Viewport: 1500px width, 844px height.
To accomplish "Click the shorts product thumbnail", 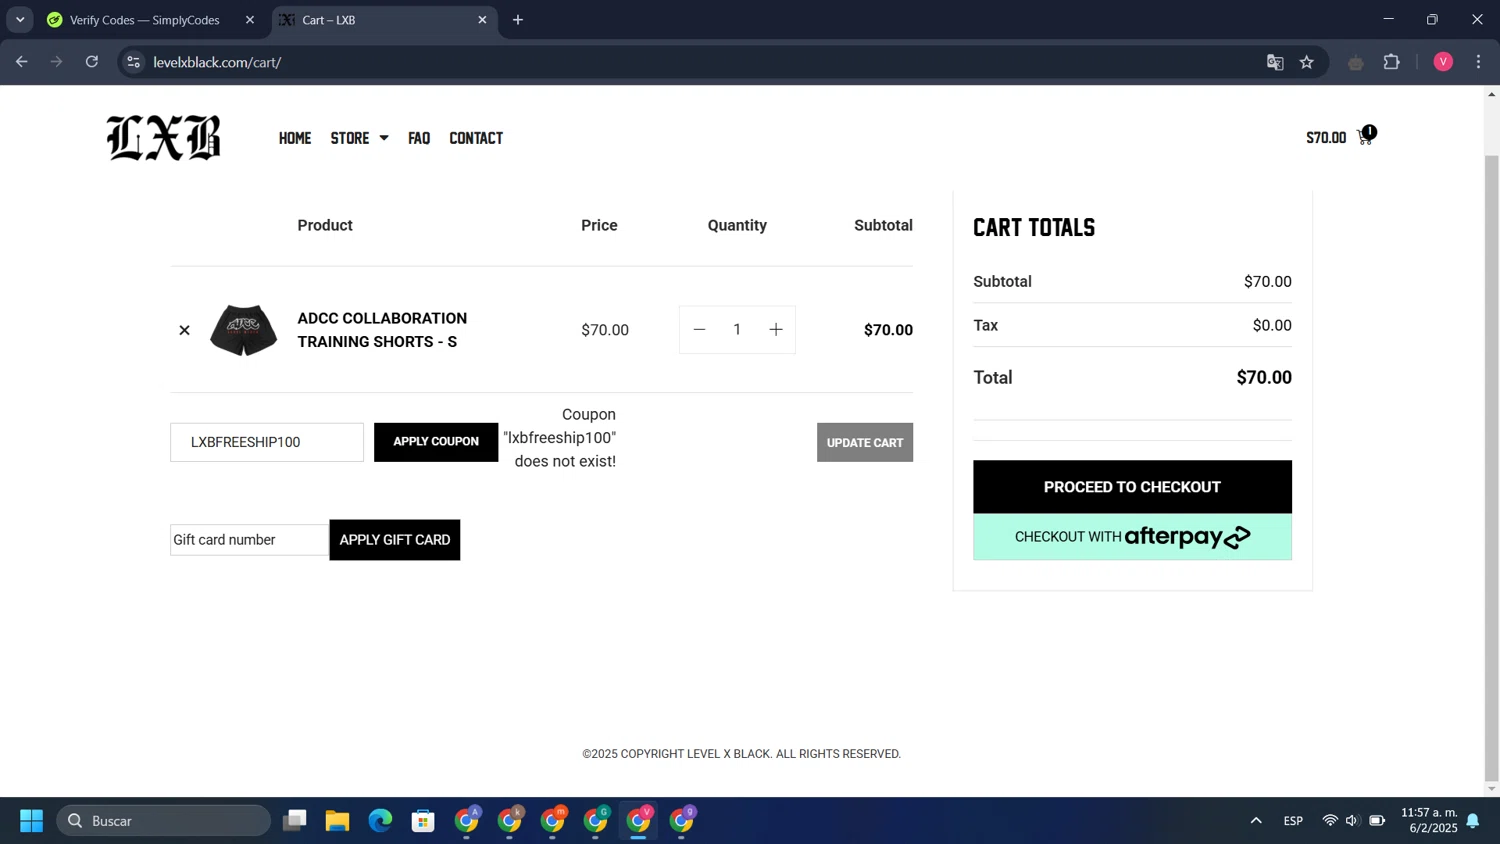I will pos(243,330).
